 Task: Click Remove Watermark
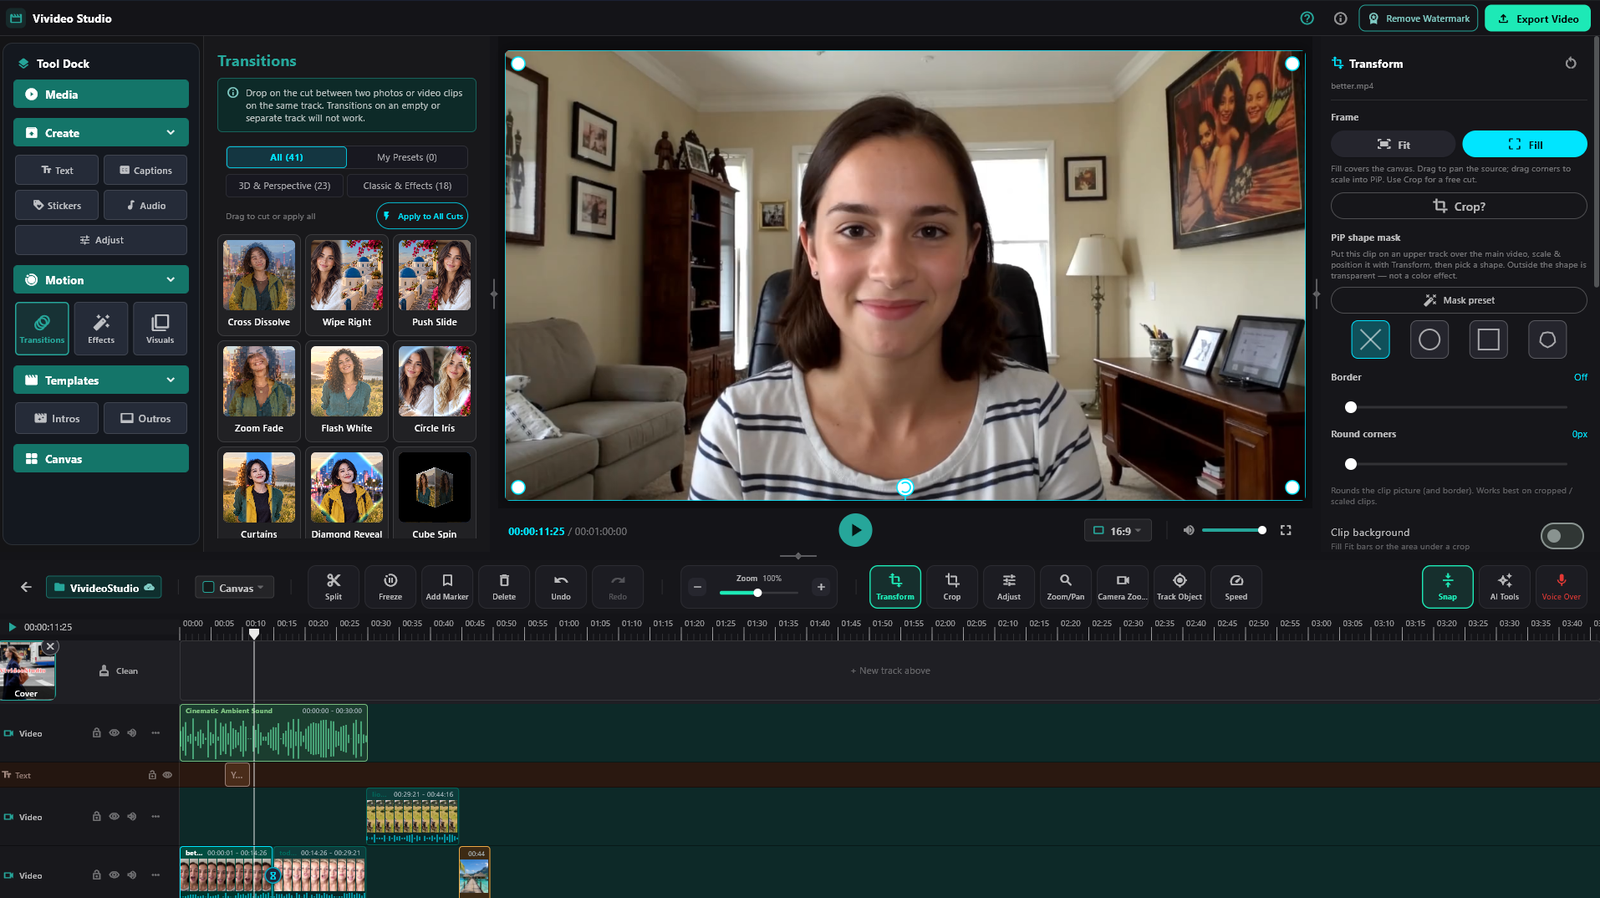[x=1418, y=18]
